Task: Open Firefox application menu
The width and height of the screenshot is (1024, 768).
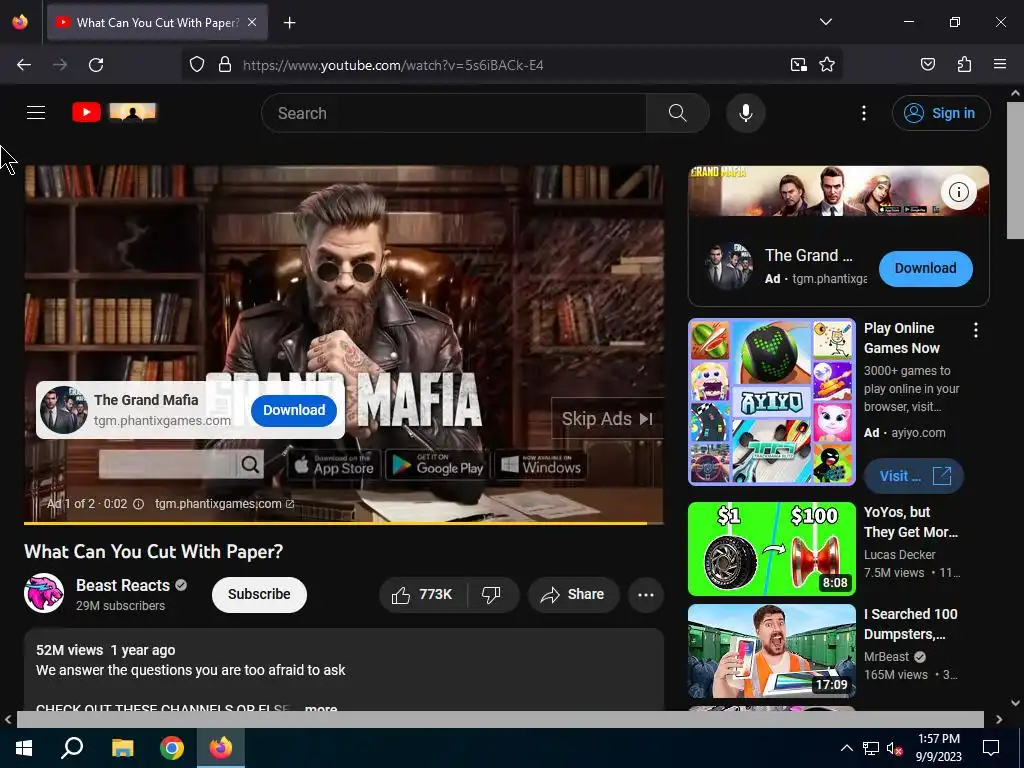Action: pos(999,65)
